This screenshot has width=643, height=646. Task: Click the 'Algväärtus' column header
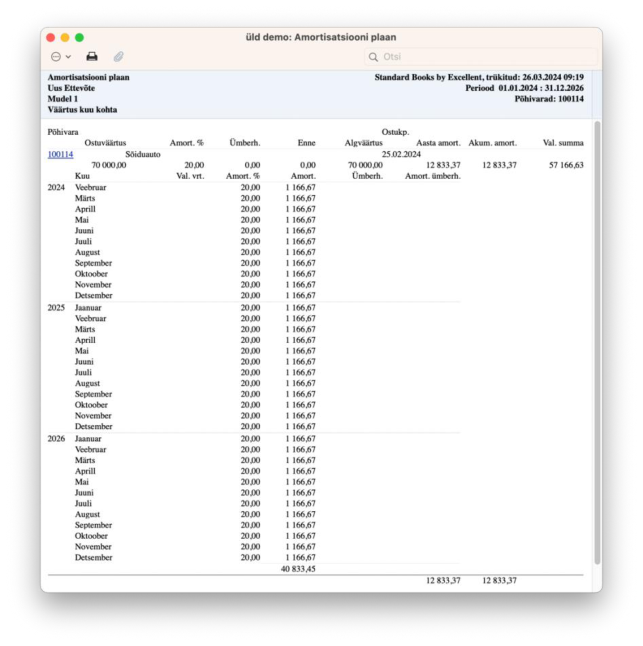click(364, 143)
